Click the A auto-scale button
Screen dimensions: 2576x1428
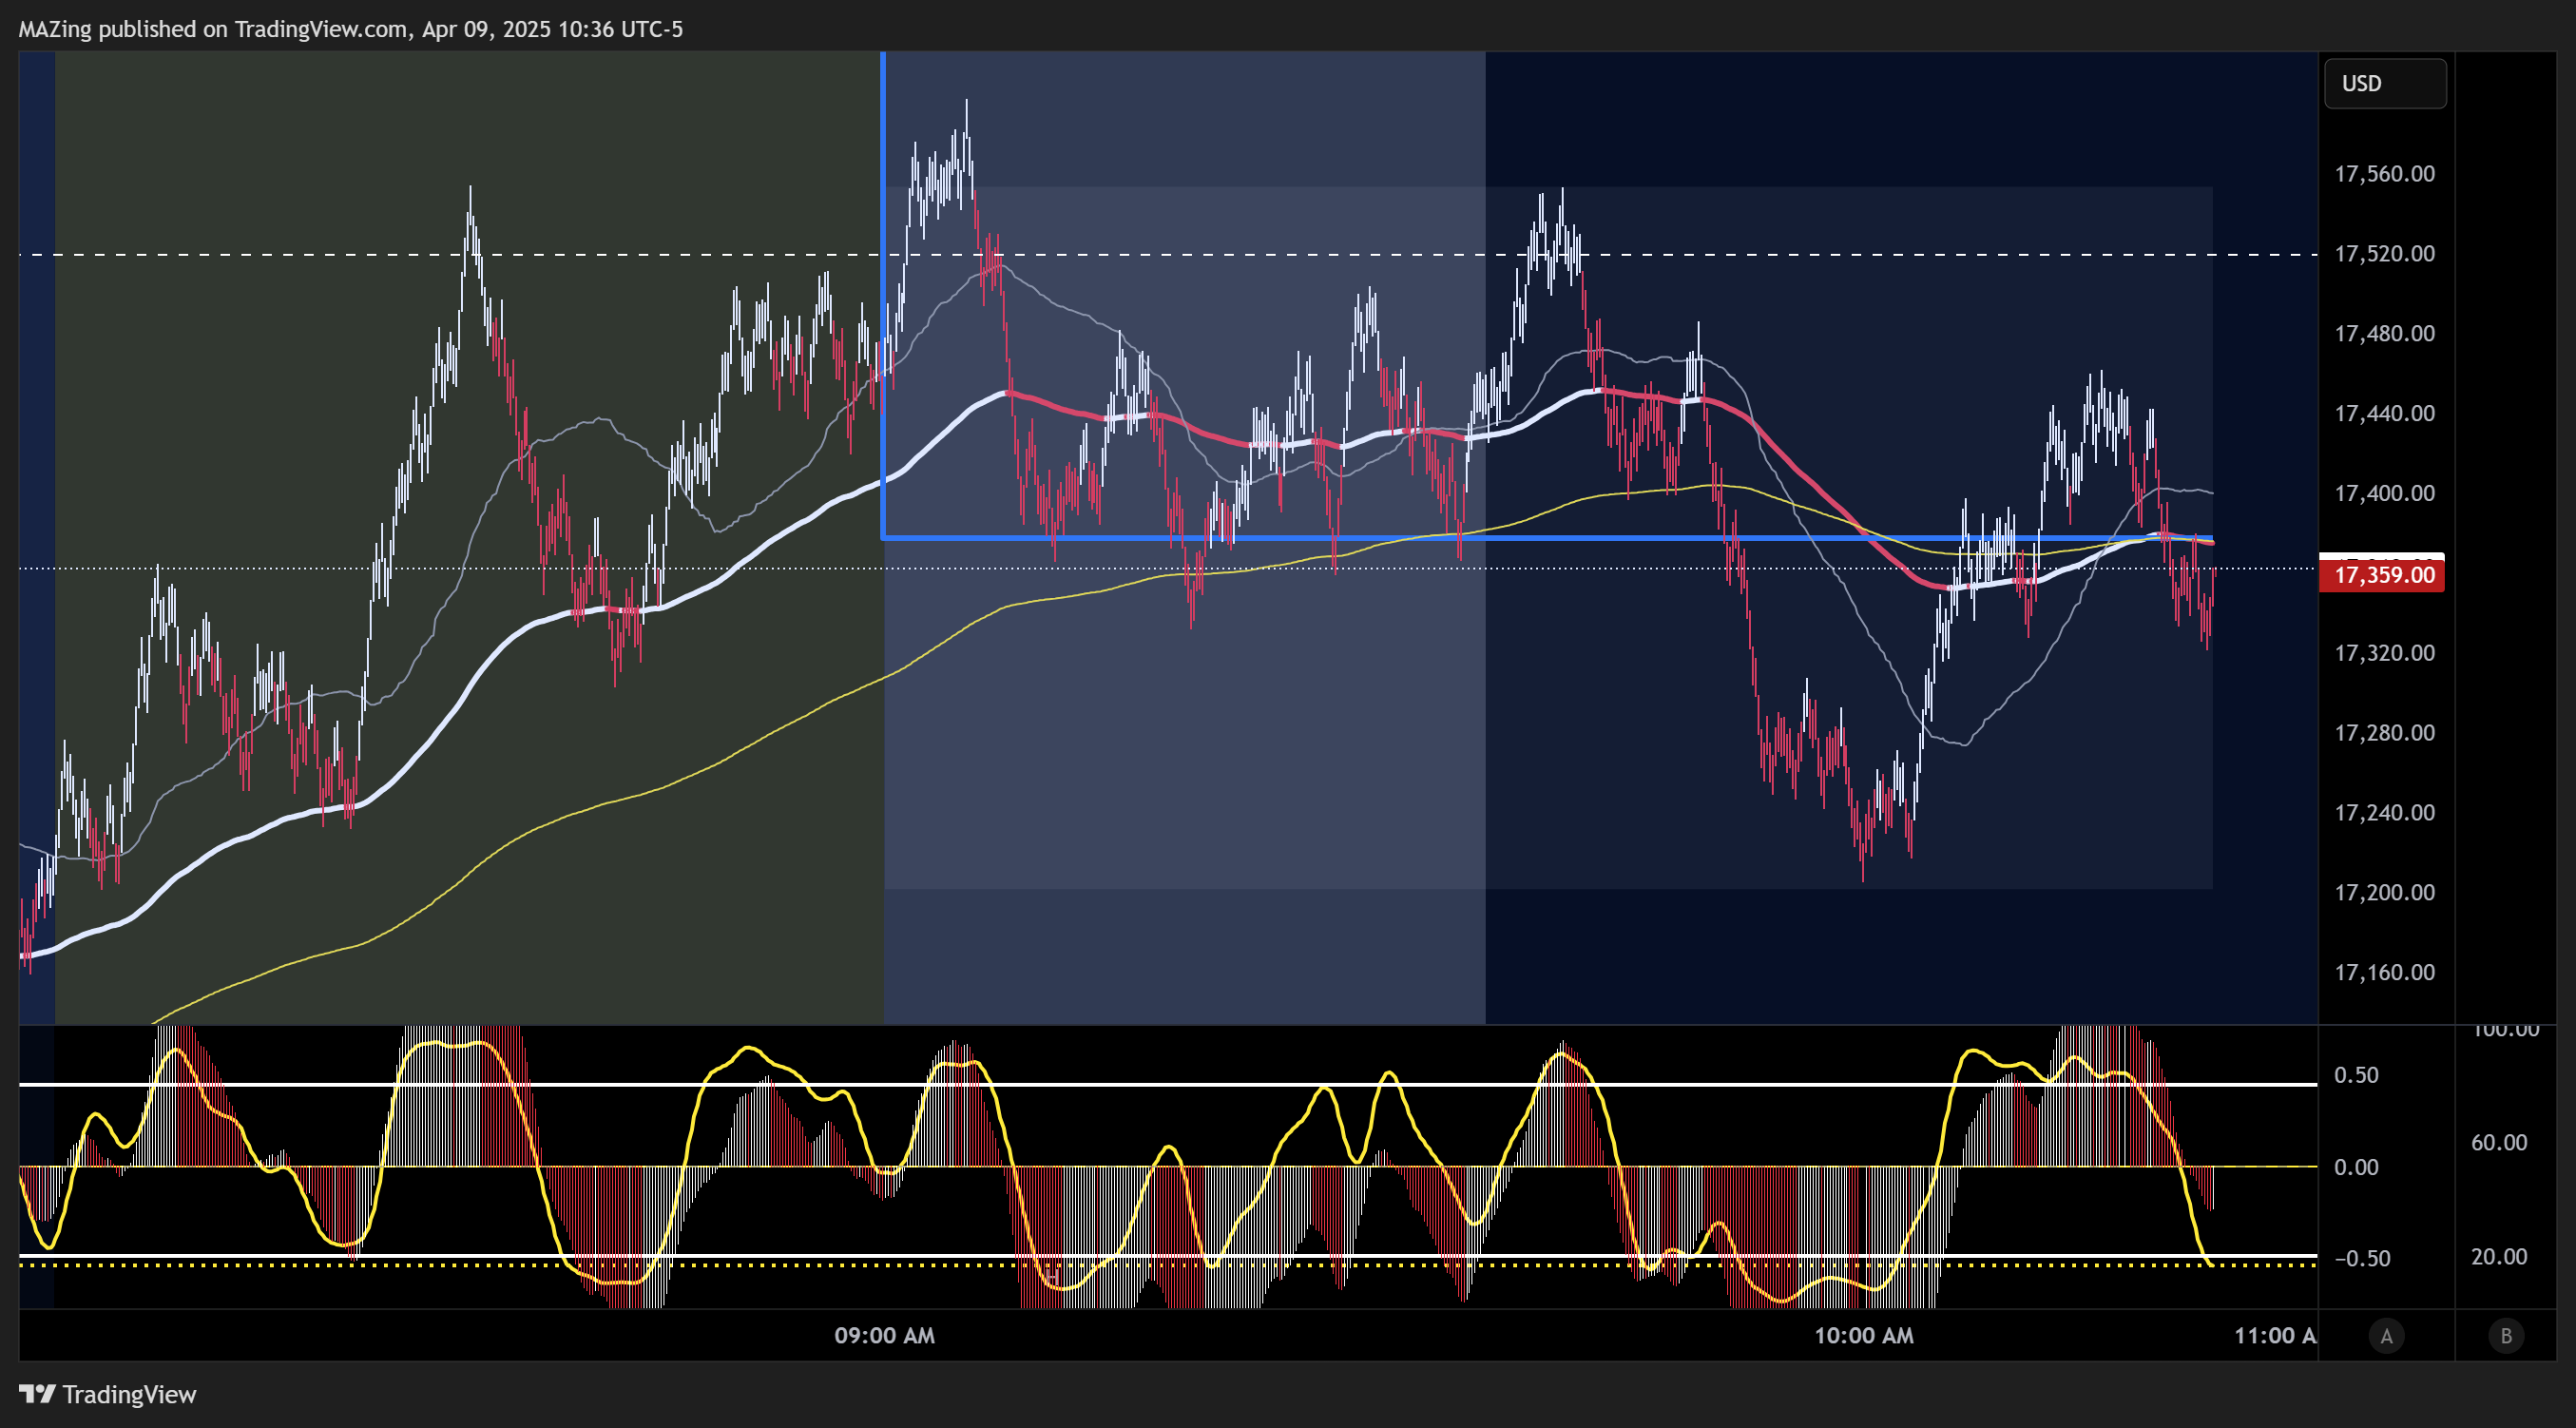(2386, 1336)
